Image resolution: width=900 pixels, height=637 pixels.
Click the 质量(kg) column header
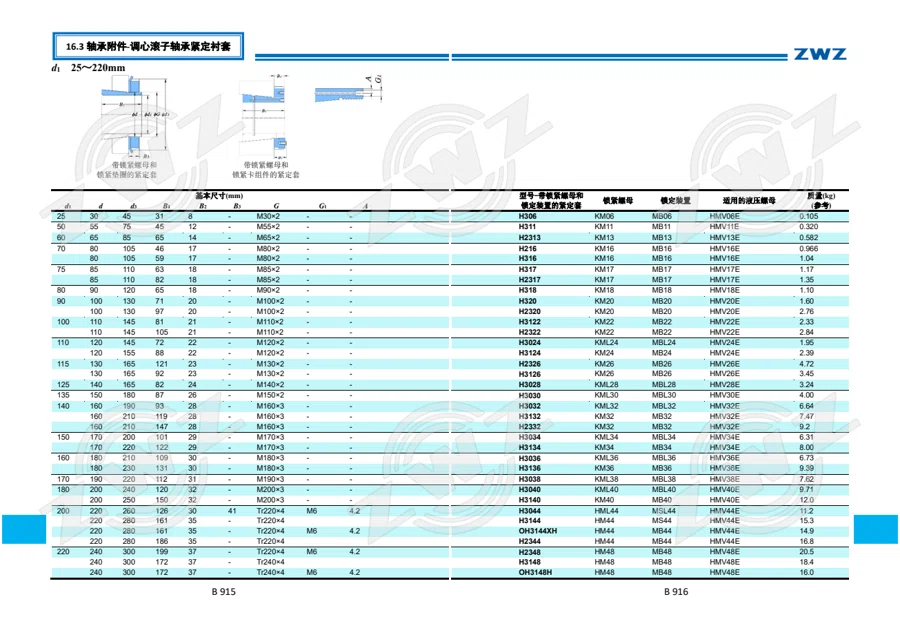tap(821, 200)
